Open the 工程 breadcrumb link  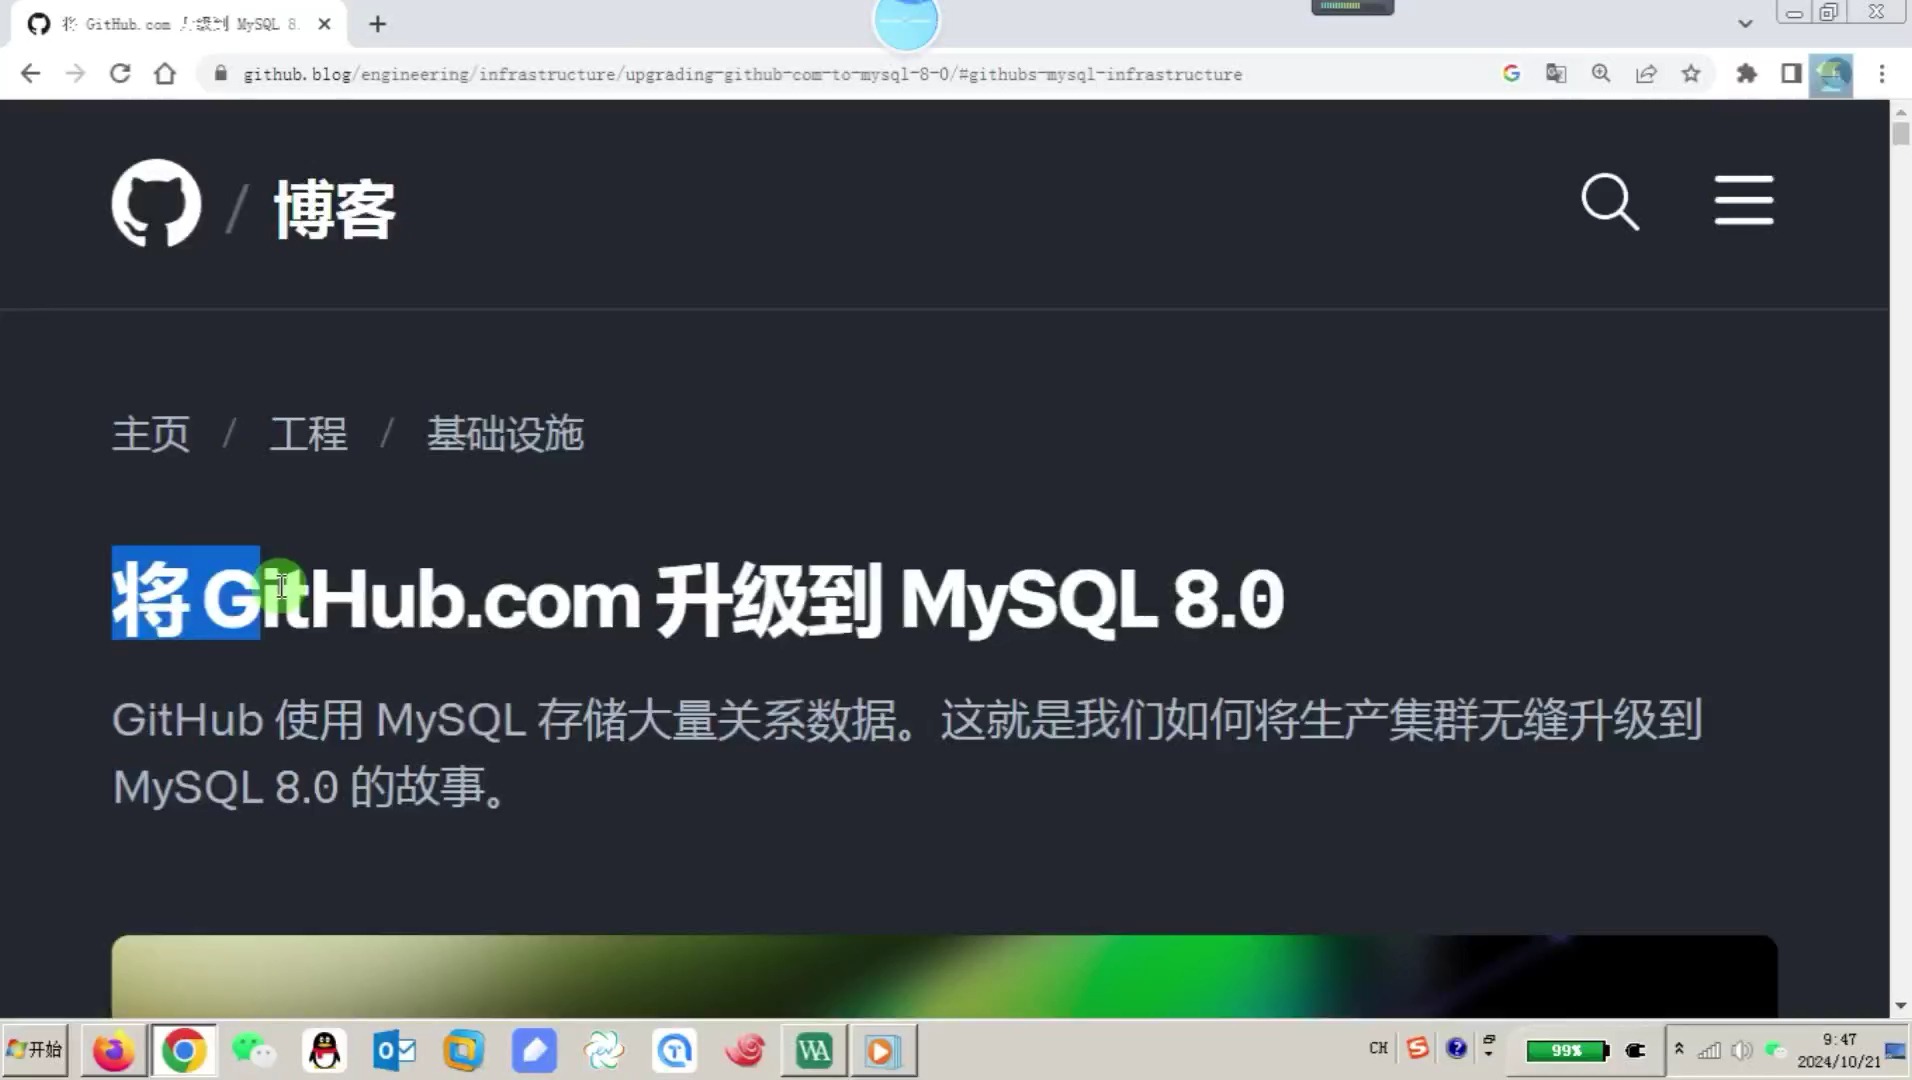308,434
